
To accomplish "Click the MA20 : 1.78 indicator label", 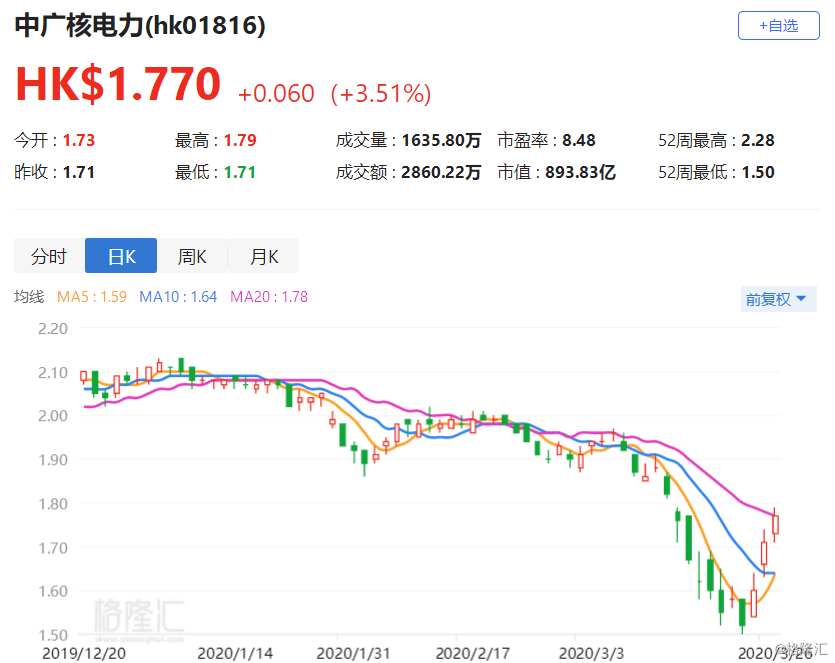I will point(269,297).
